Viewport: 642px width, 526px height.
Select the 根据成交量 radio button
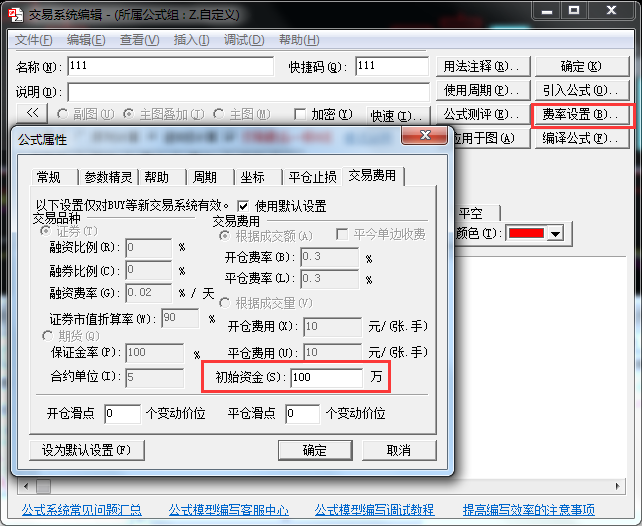[224, 303]
